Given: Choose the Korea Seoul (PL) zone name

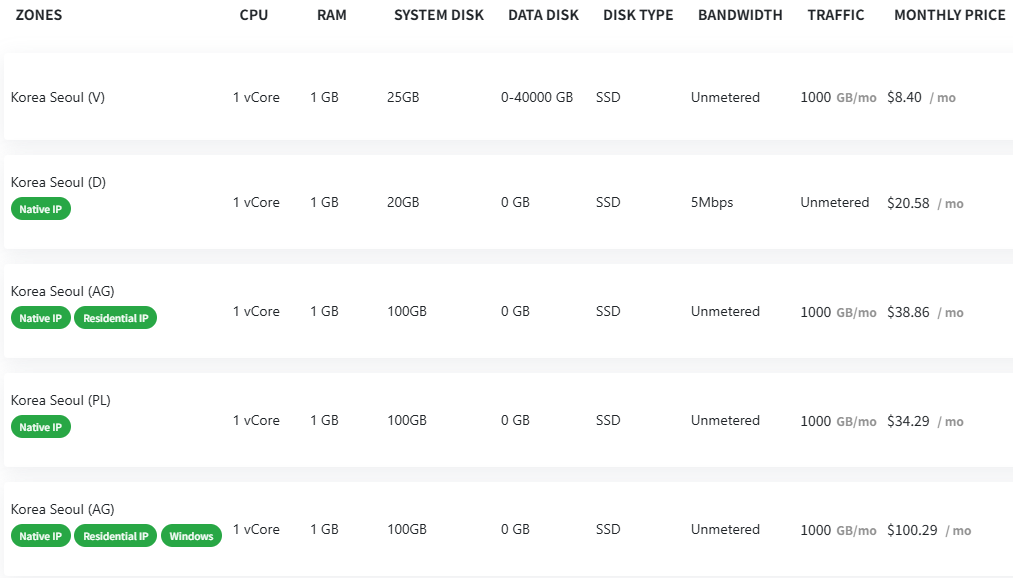Looking at the screenshot, I should click(x=60, y=401).
